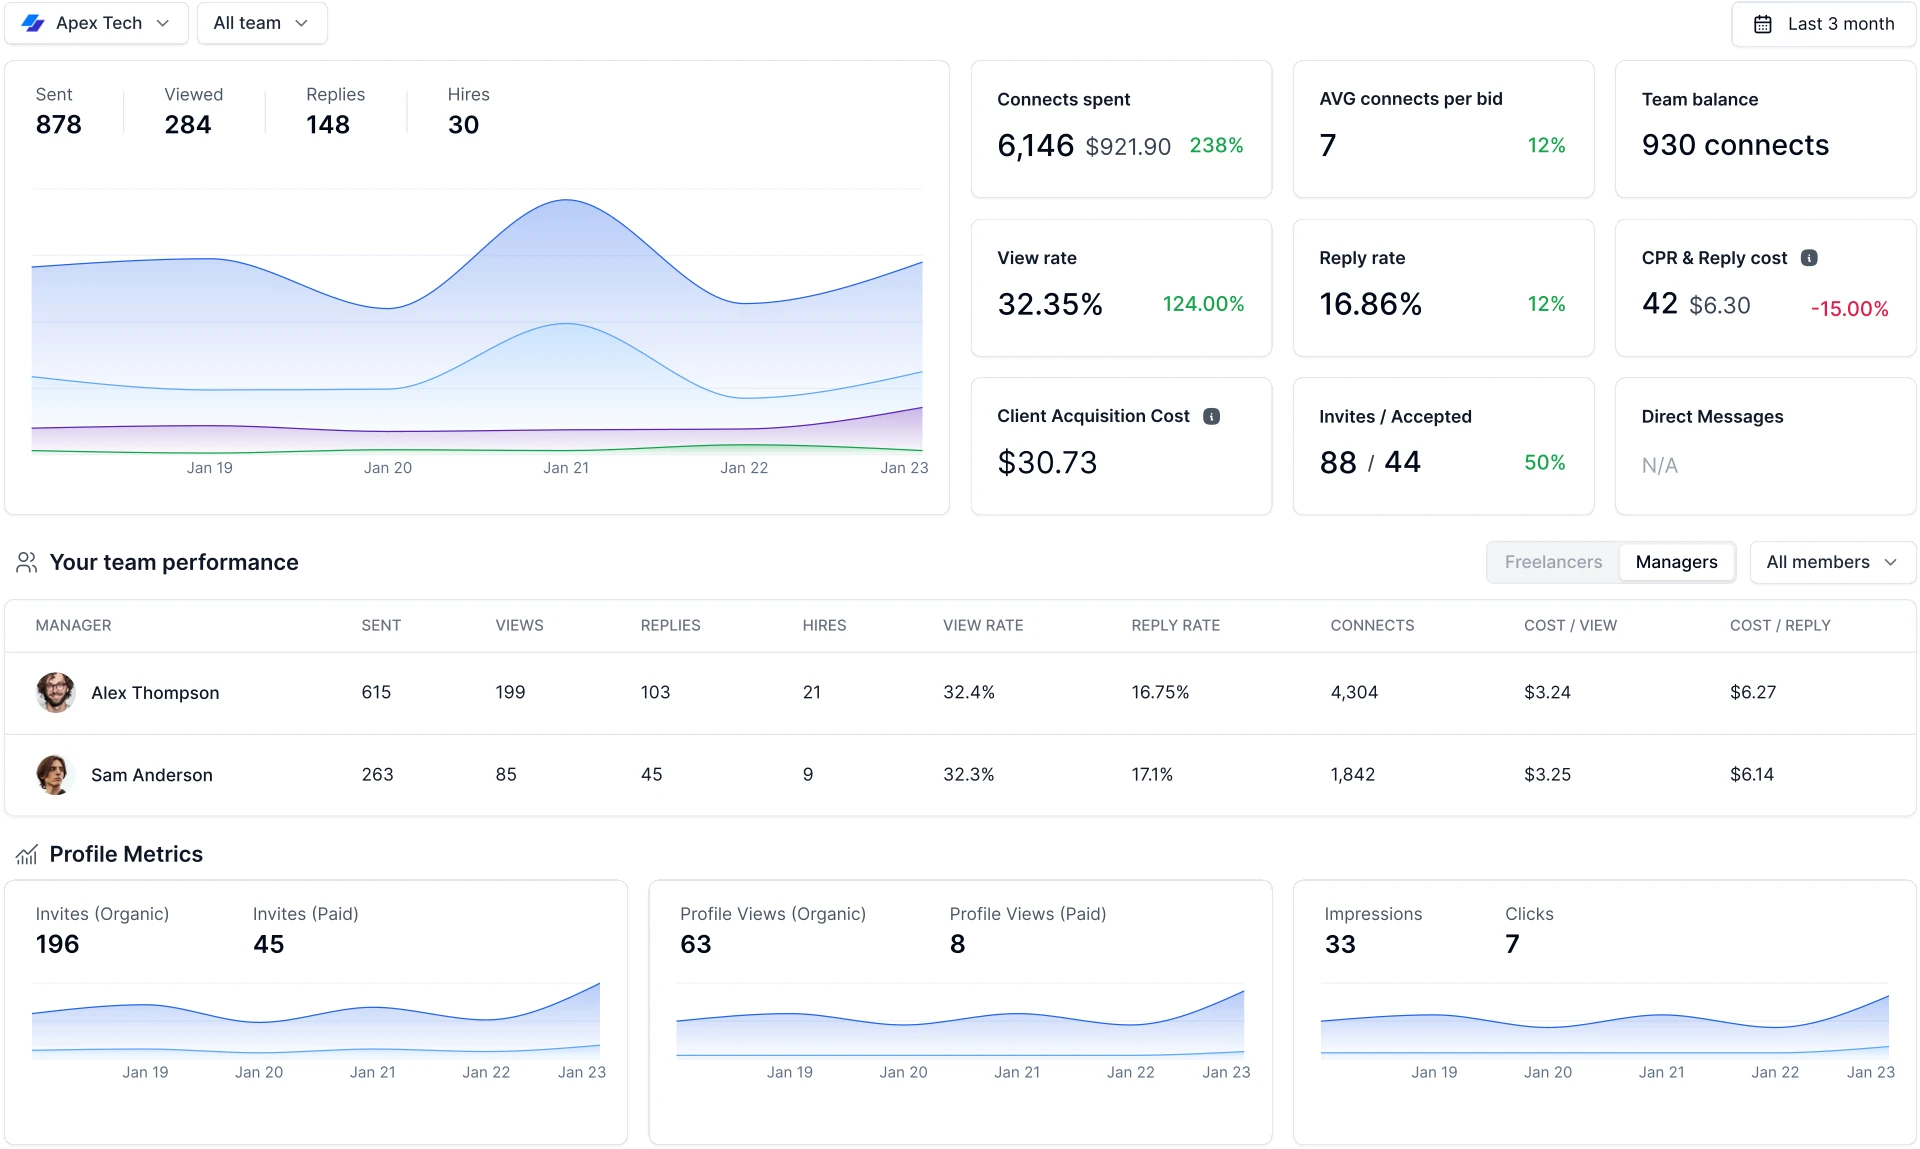
Task: Click the info icon next to CPR & Reply cost
Action: [x=1808, y=257]
